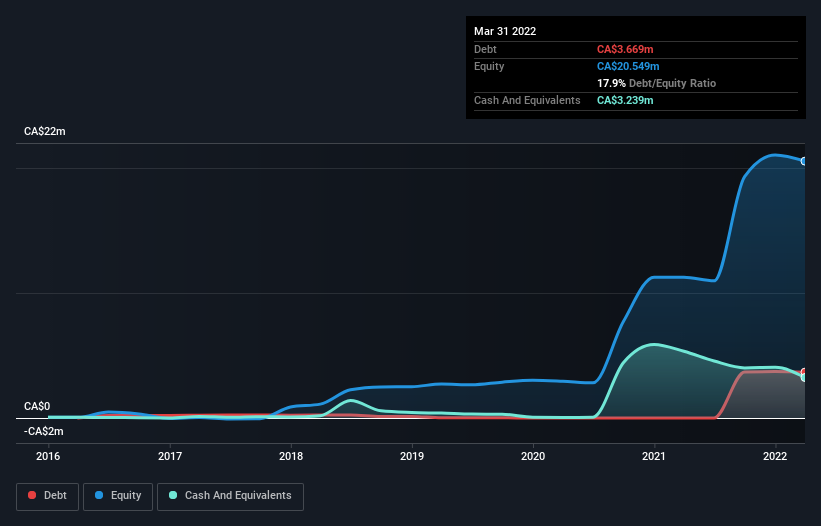Click the teal Cash endpoint marker
This screenshot has width=821, height=526.
[x=804, y=377]
